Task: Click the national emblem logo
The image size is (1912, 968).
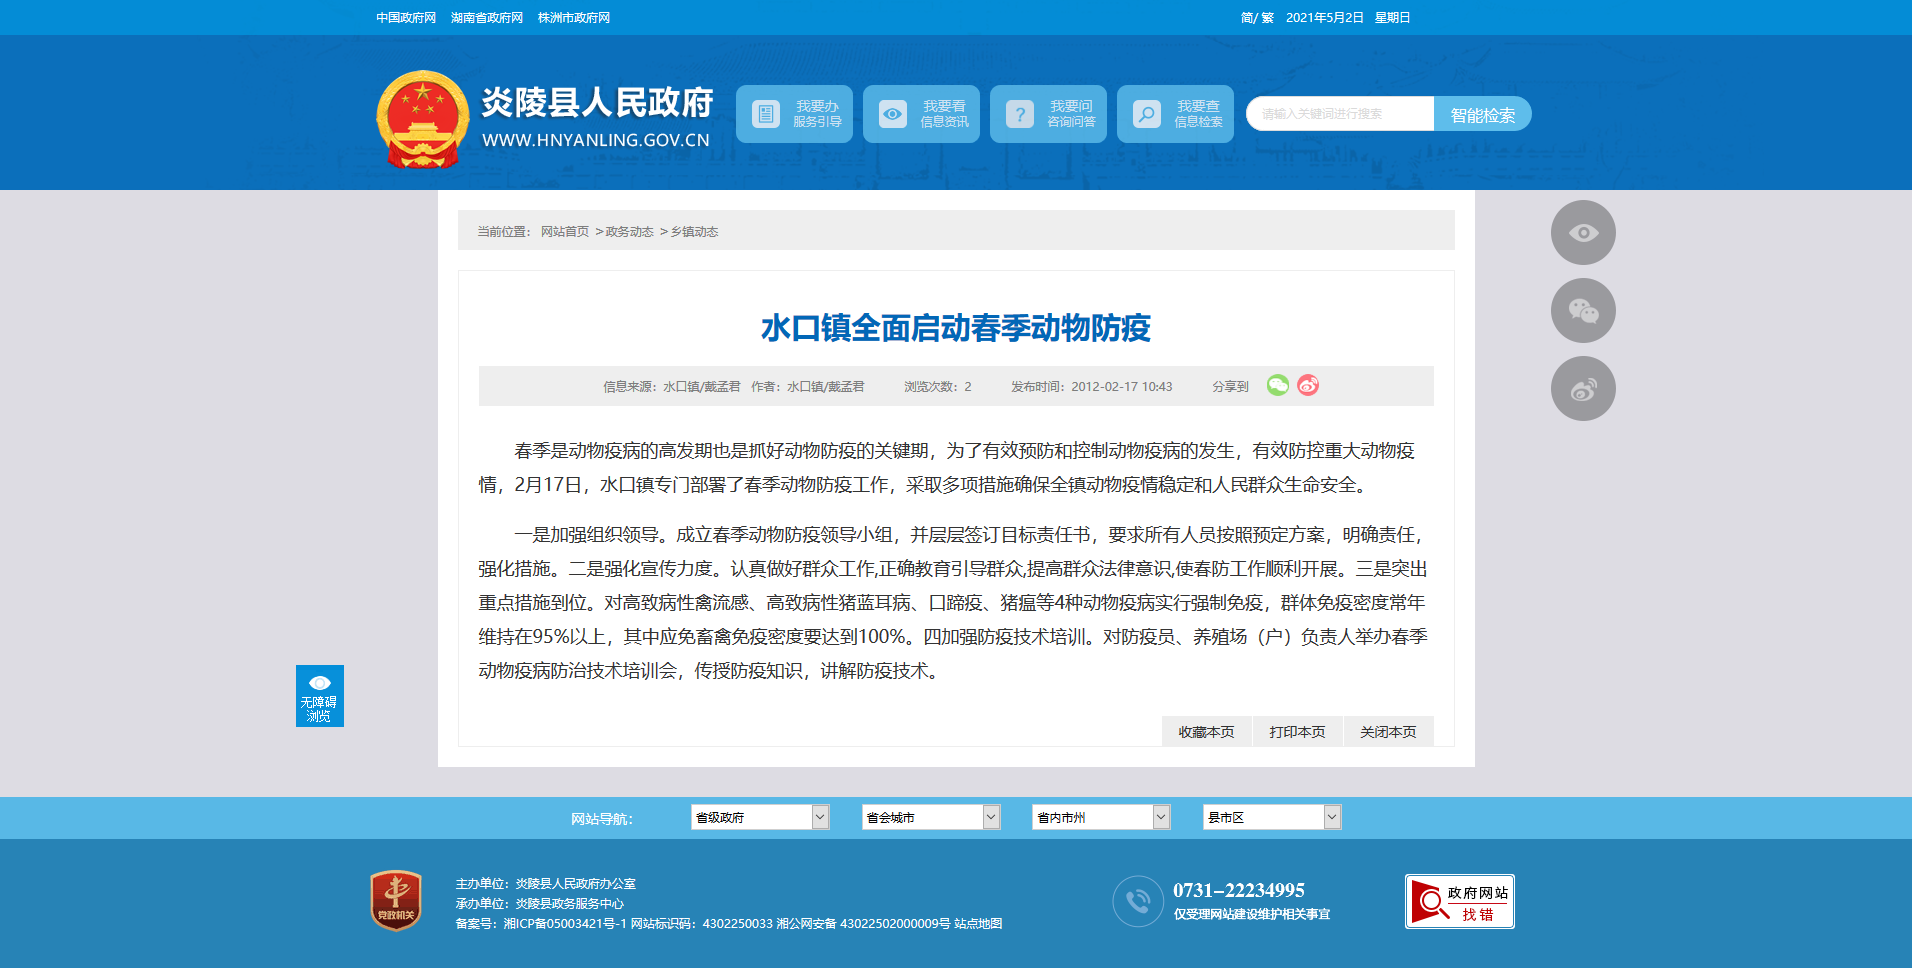Action: click(423, 119)
